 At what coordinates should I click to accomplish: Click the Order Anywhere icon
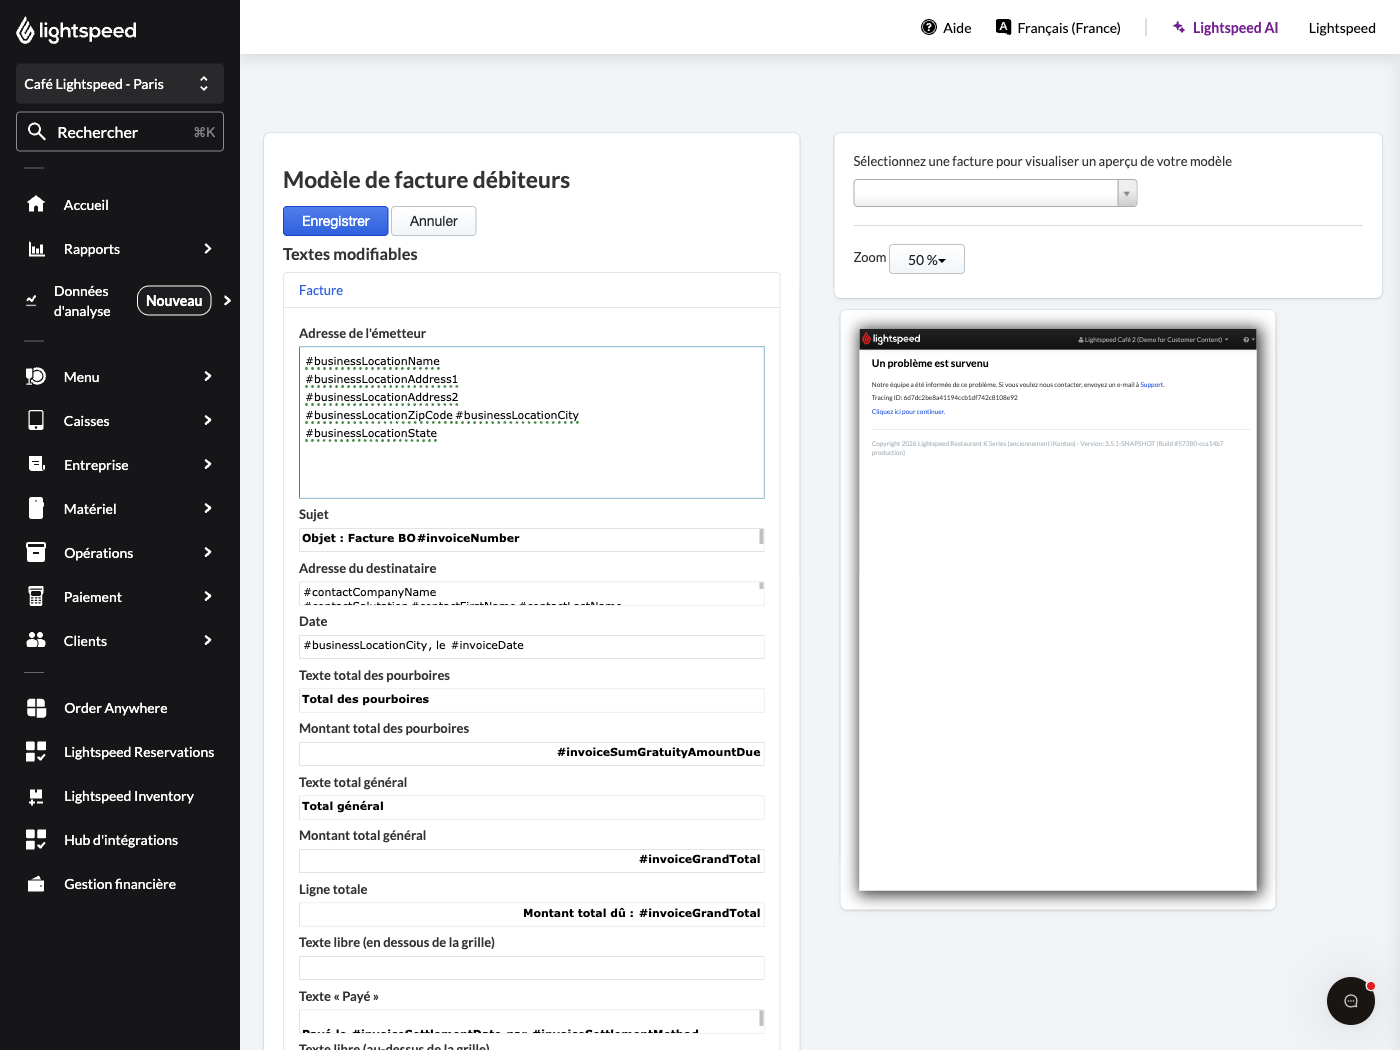36,708
